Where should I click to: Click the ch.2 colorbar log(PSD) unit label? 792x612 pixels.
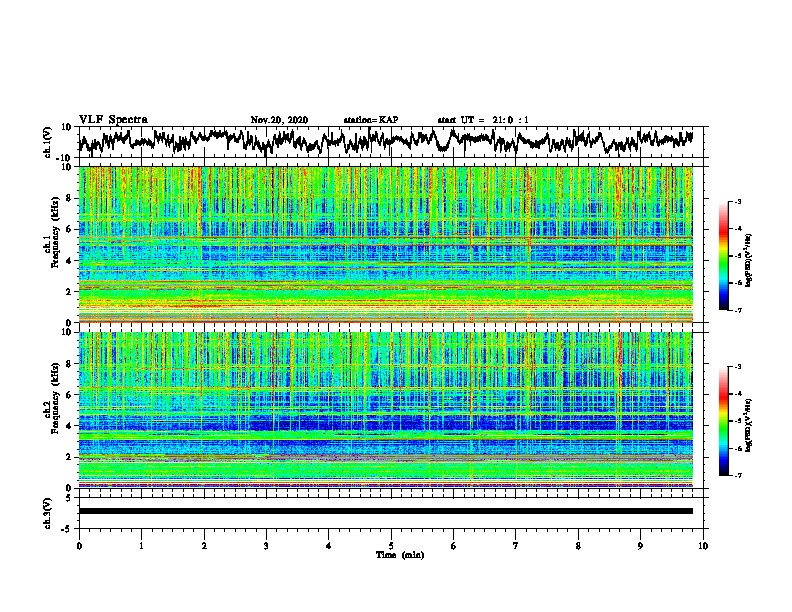749,425
